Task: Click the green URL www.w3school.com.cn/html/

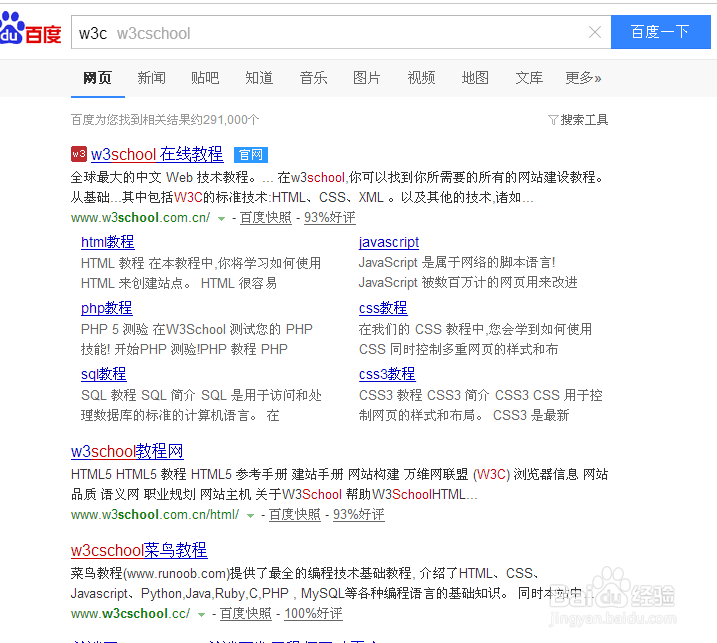Action: coord(155,515)
